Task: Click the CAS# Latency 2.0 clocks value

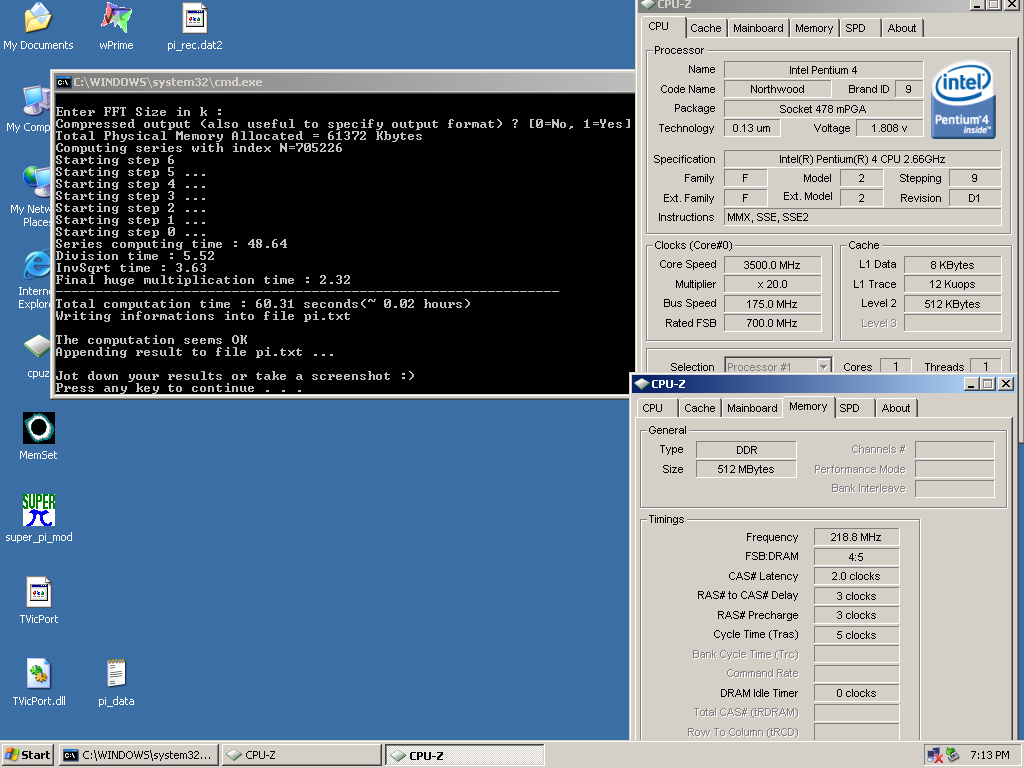Action: [856, 577]
